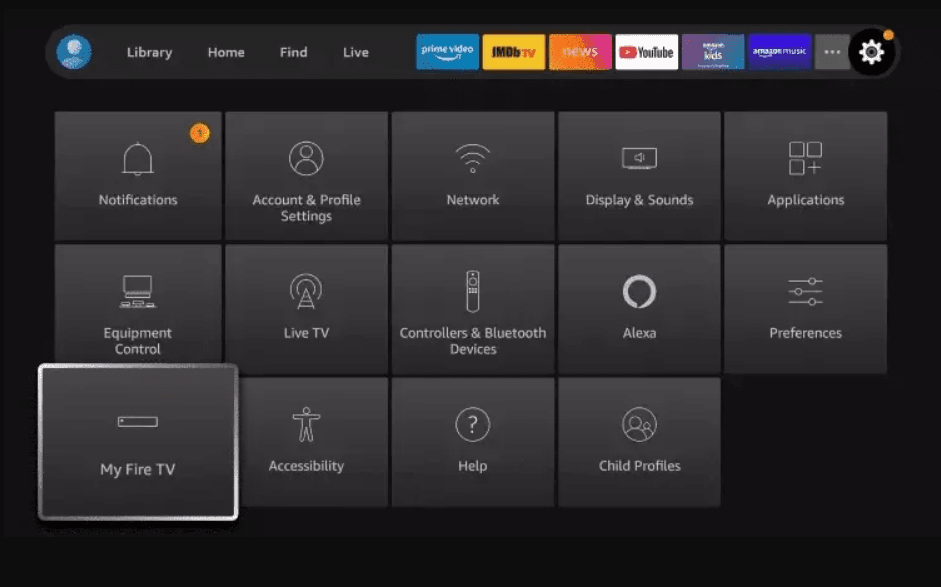Open Alexa settings
The width and height of the screenshot is (941, 587).
point(639,308)
